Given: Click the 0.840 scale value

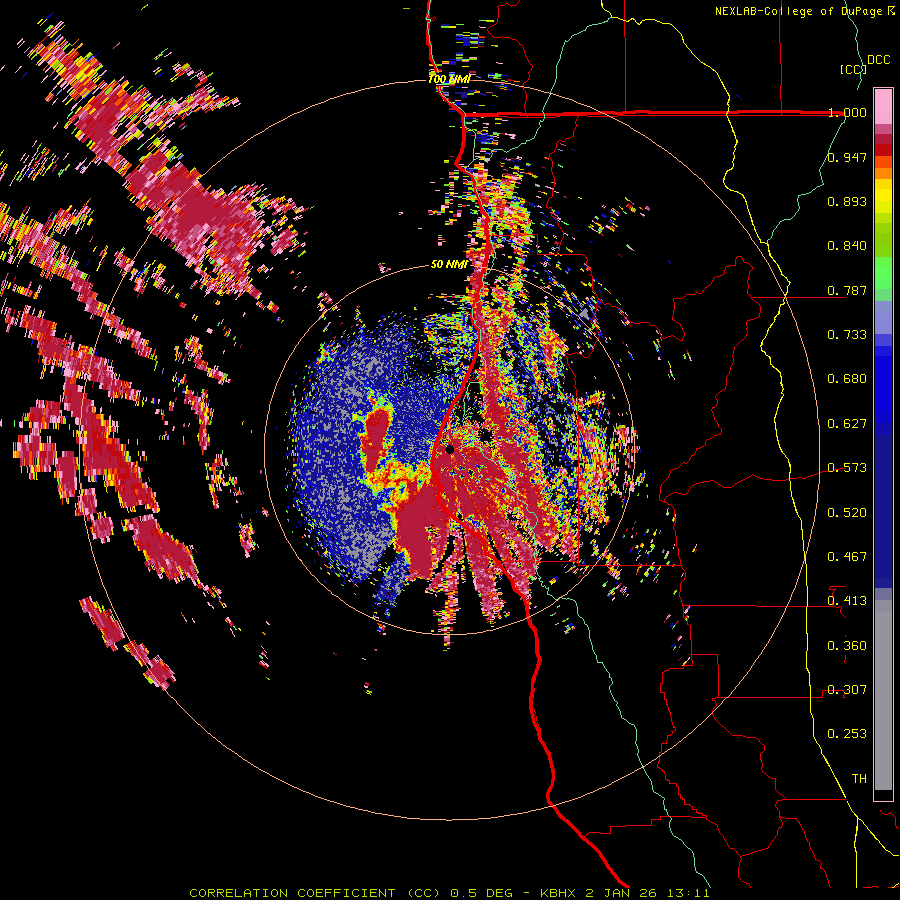Looking at the screenshot, I should click(847, 246).
